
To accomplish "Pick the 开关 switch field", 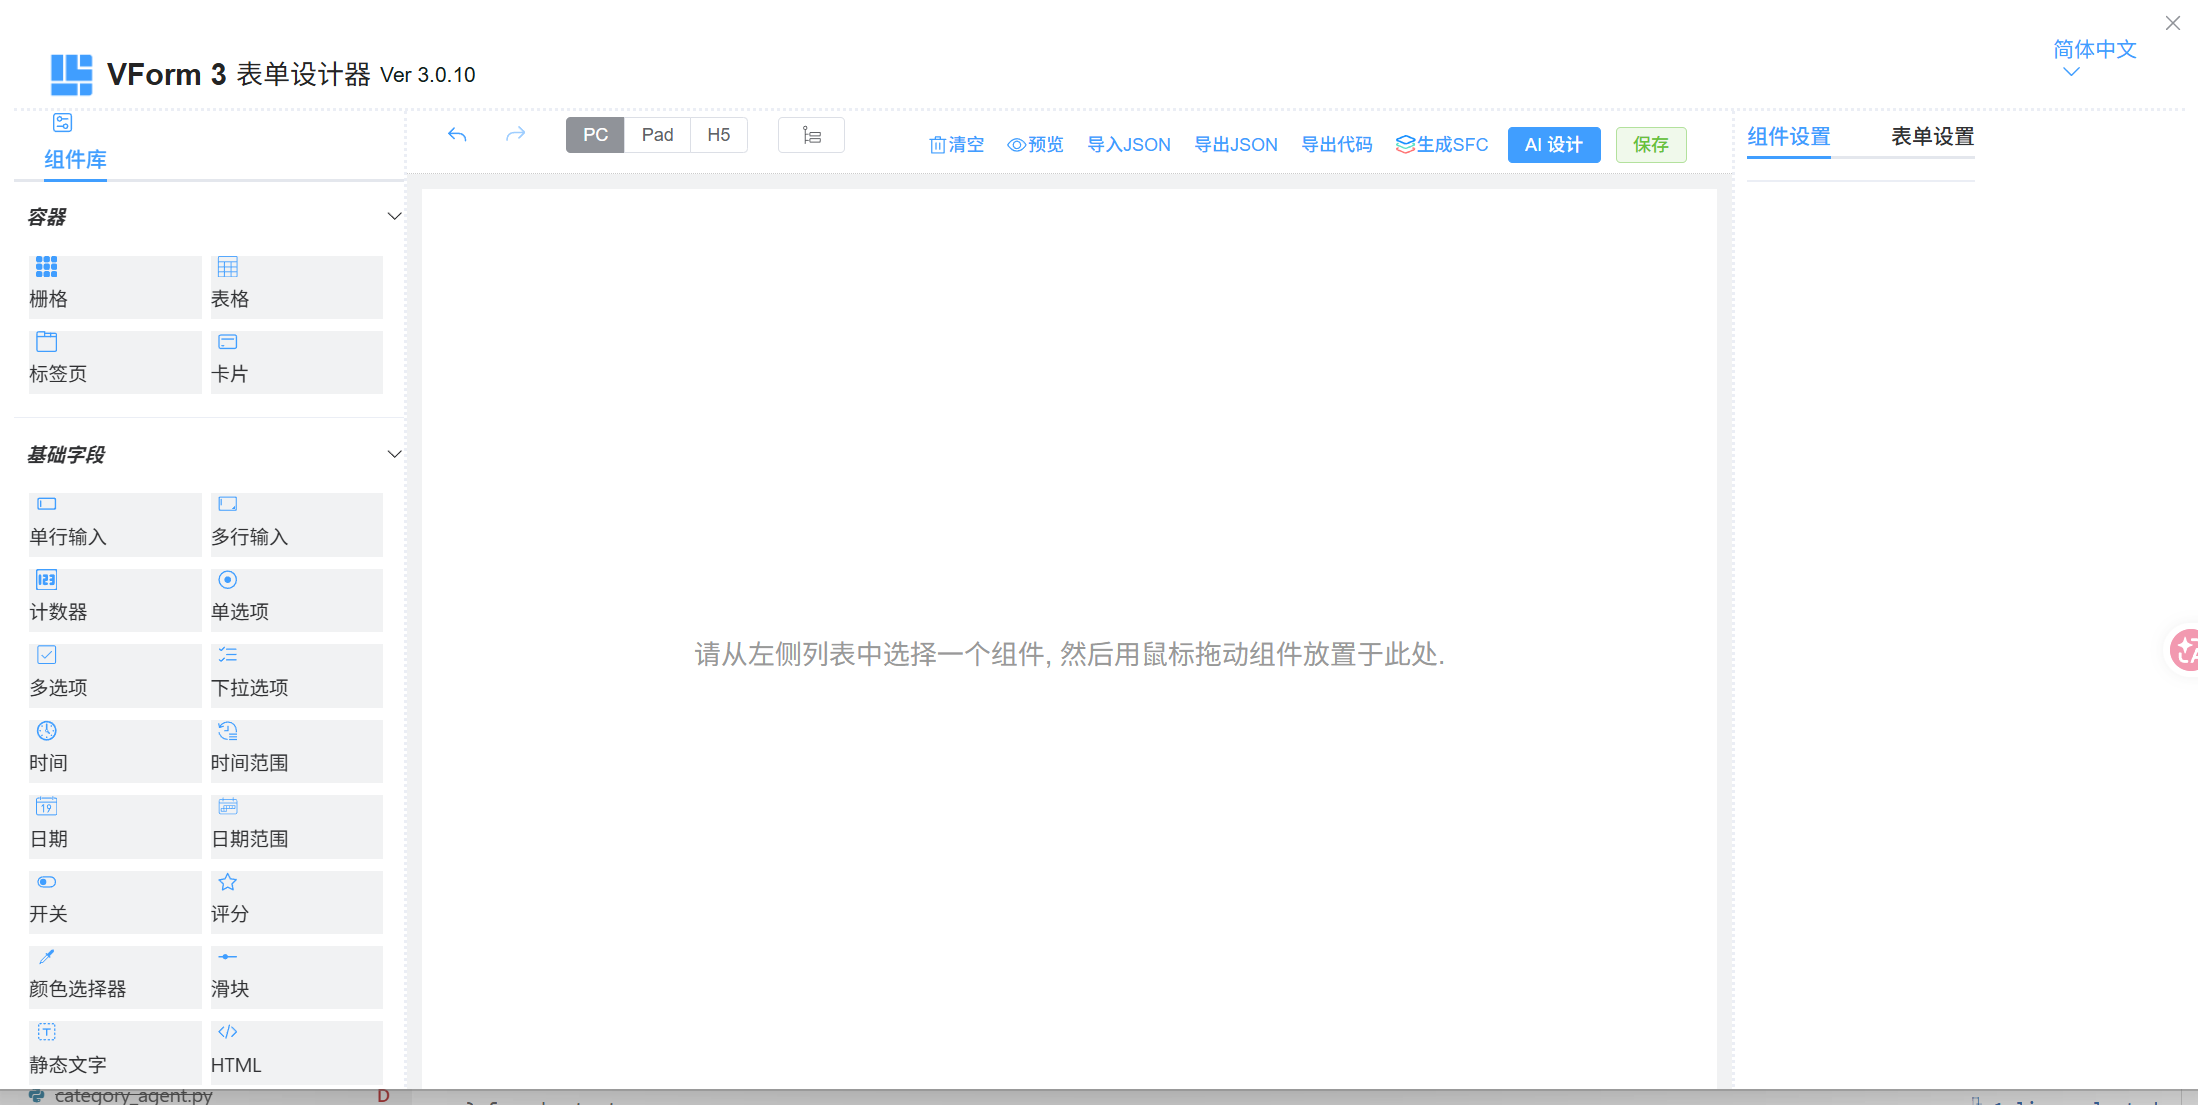I will pyautogui.click(x=115, y=902).
